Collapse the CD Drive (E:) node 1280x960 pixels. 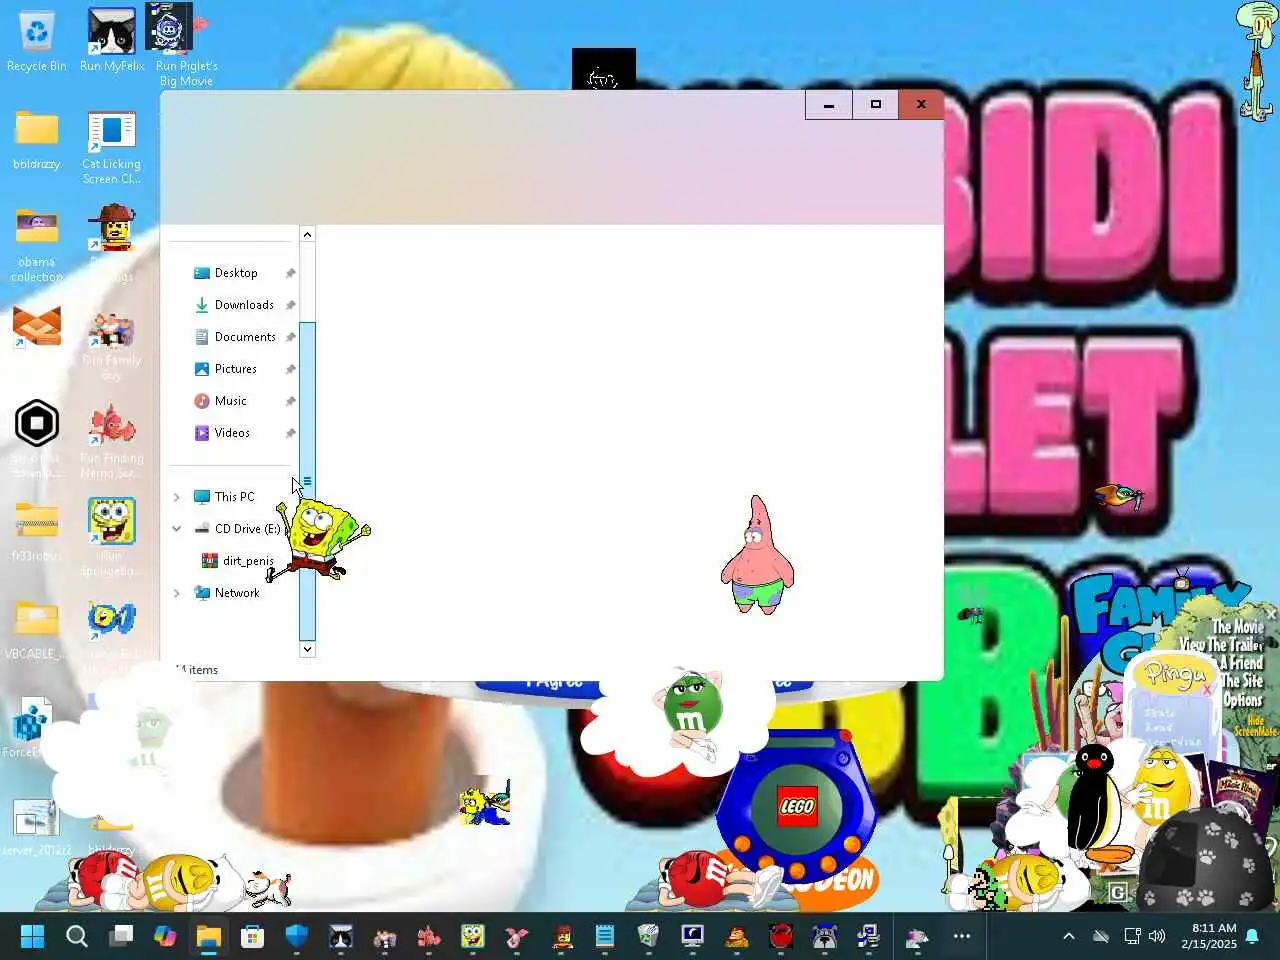pos(177,529)
